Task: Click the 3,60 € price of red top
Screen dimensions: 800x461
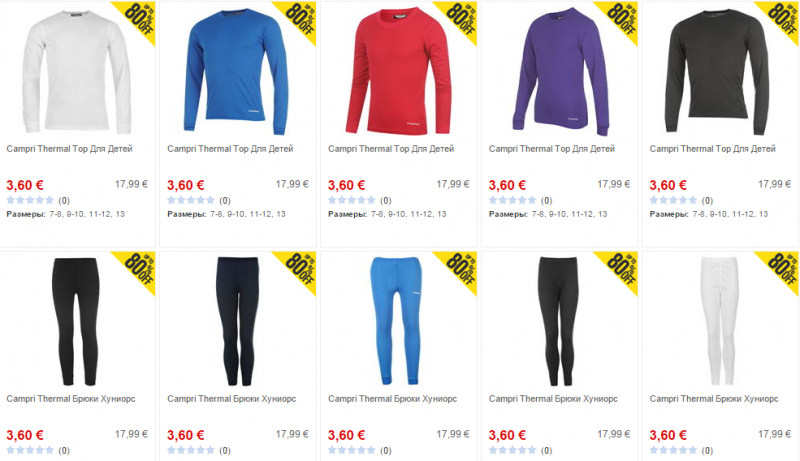Action: (x=346, y=185)
